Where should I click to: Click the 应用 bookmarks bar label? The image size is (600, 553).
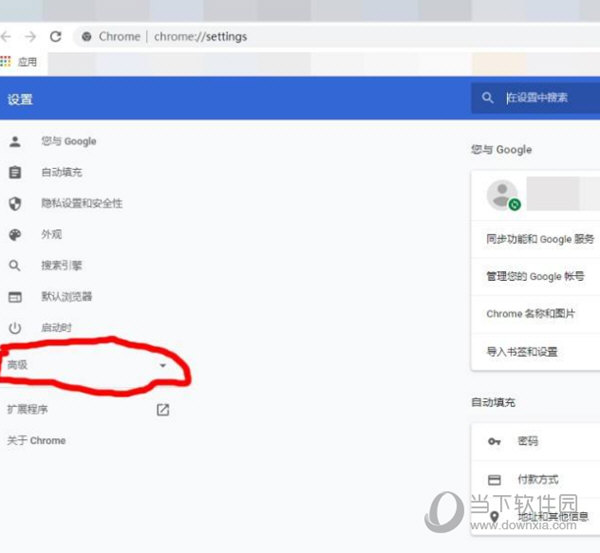point(28,62)
